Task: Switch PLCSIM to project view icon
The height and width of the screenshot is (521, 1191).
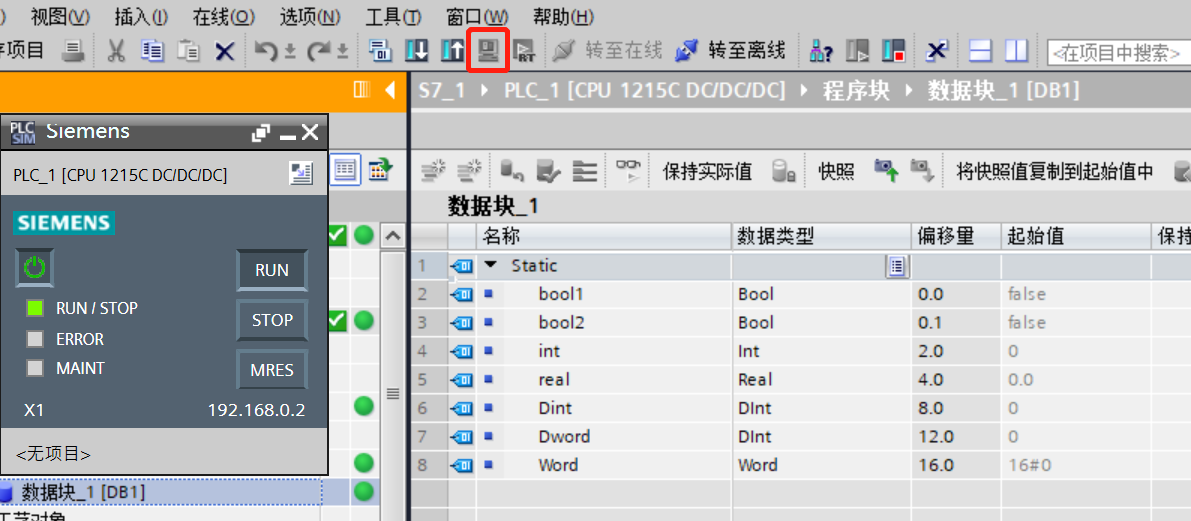Action: click(x=302, y=174)
